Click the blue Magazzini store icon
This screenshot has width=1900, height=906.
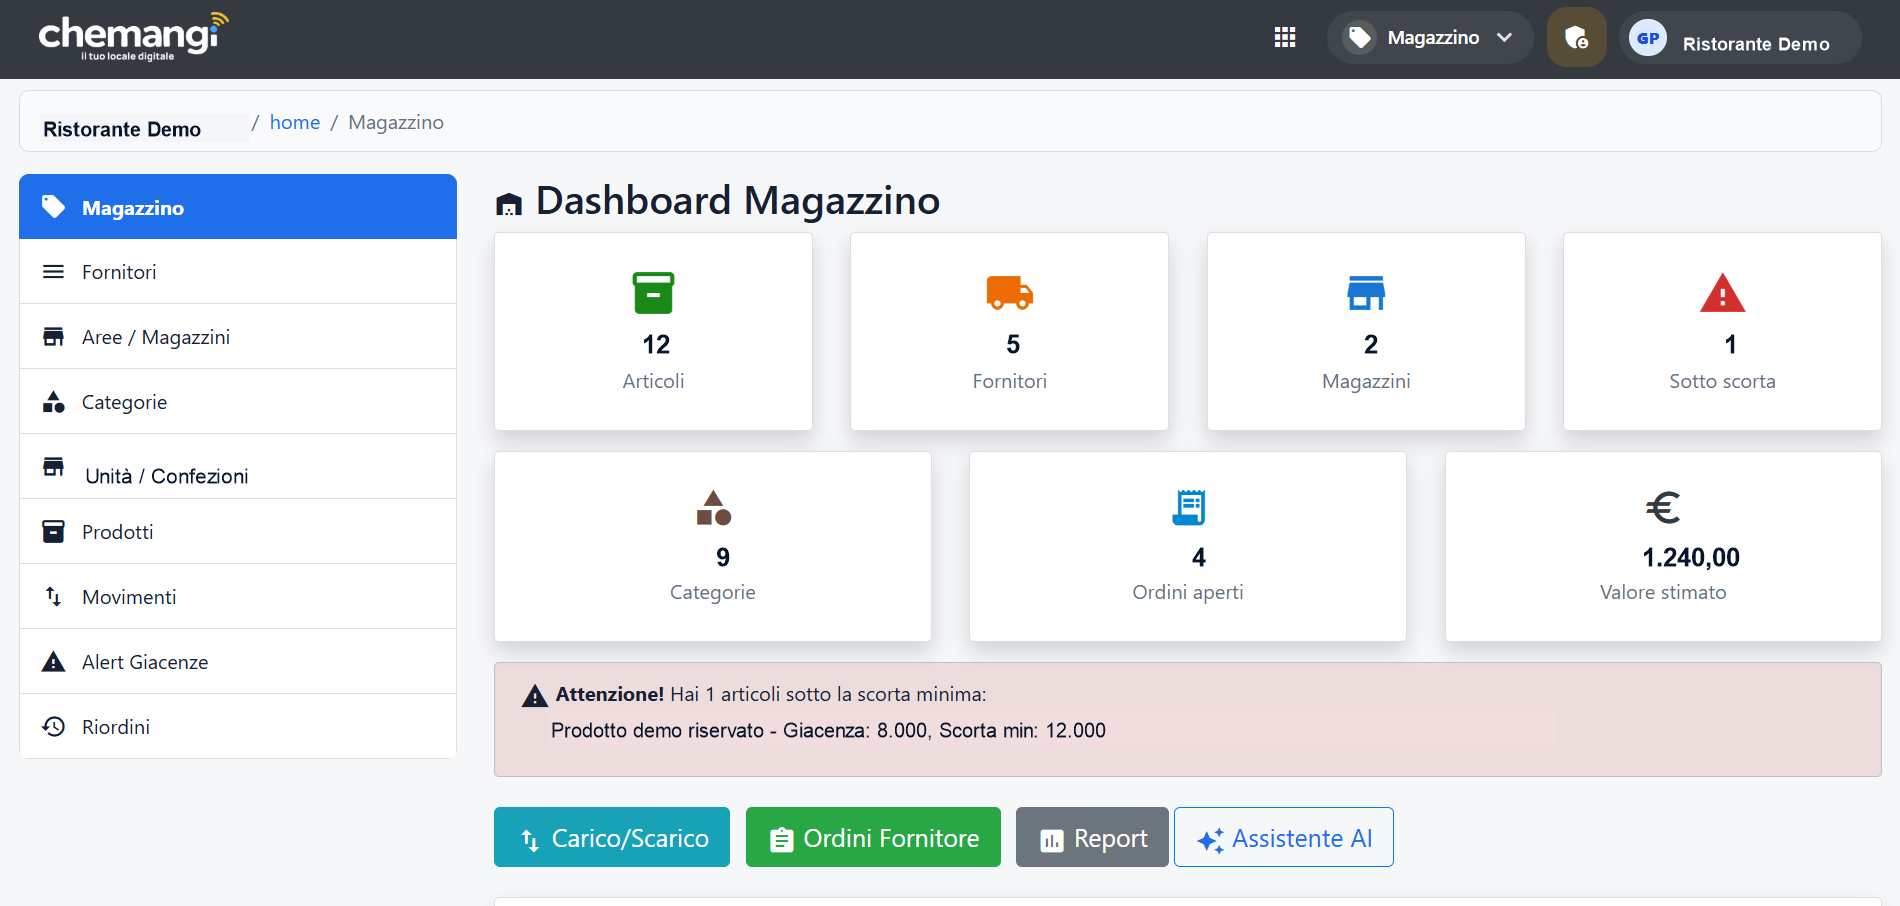(x=1366, y=293)
